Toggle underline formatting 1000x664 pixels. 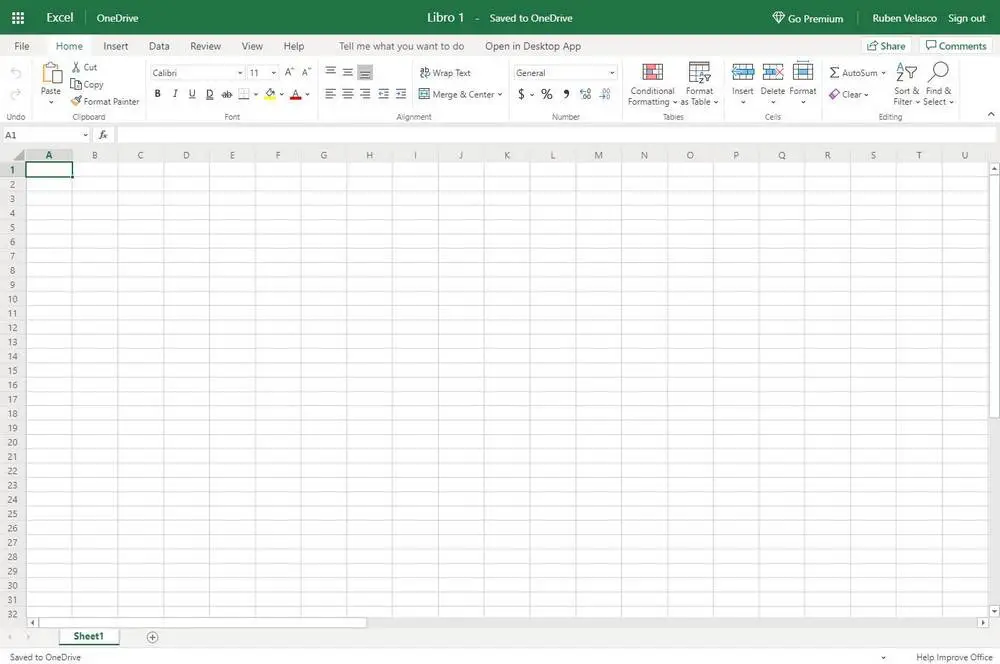pyautogui.click(x=192, y=94)
